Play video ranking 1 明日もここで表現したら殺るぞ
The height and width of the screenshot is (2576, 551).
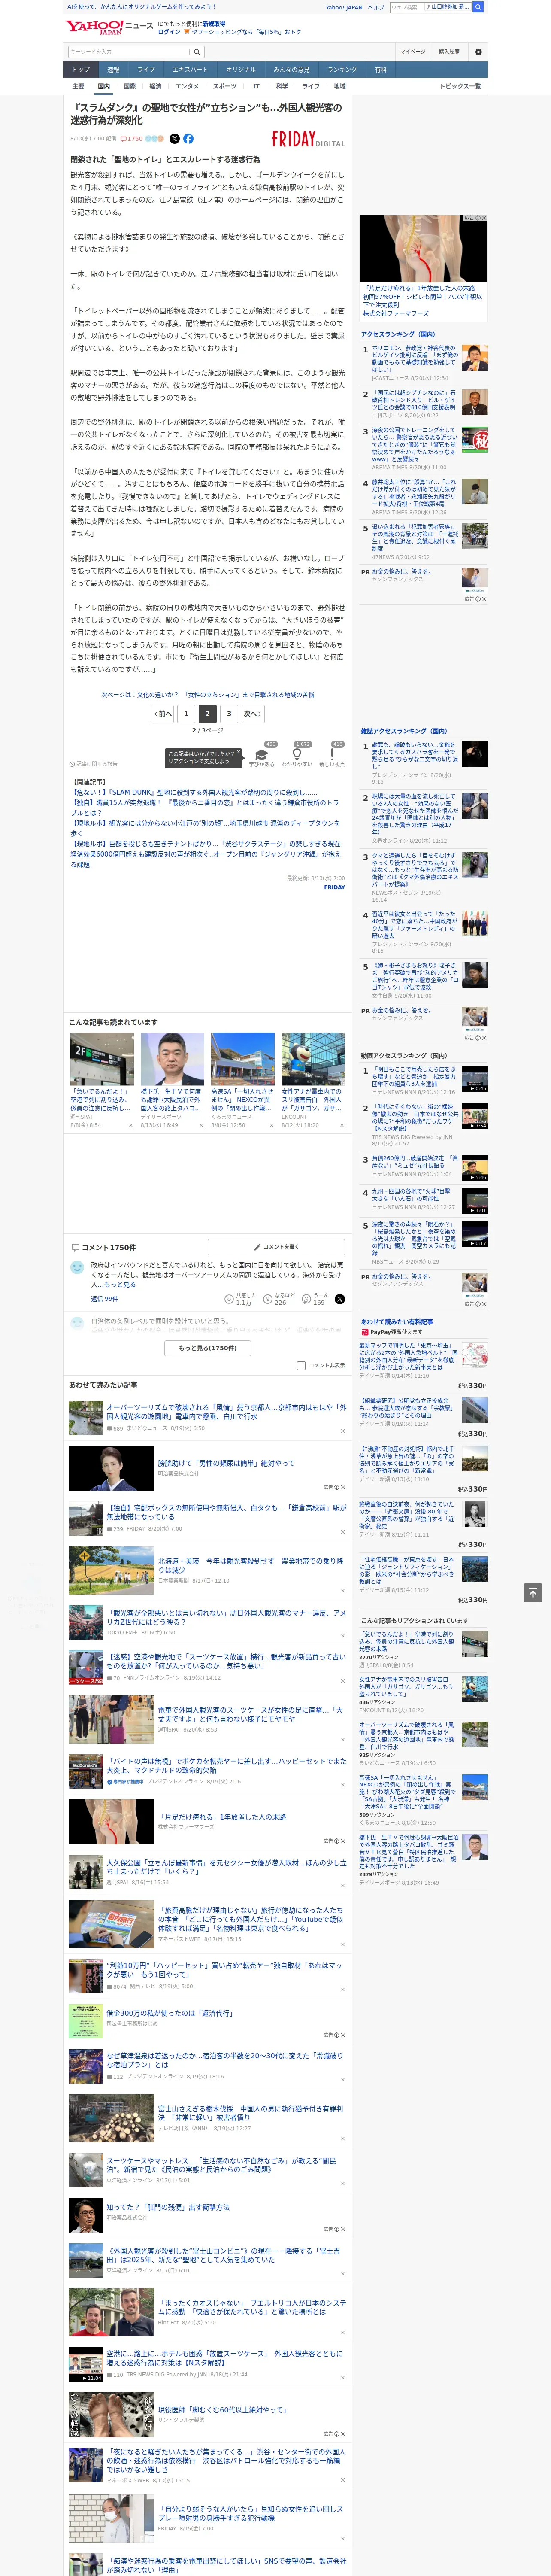point(475,1078)
